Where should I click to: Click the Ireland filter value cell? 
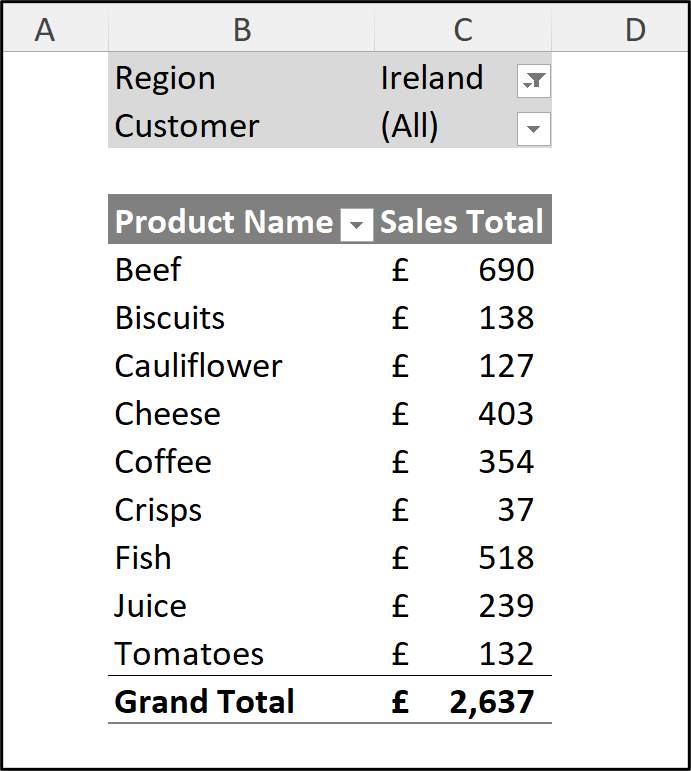click(x=432, y=78)
